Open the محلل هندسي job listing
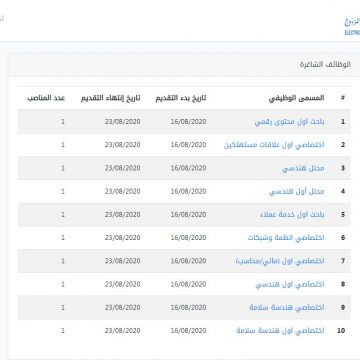Screen dimensions: 360x360 point(303,168)
